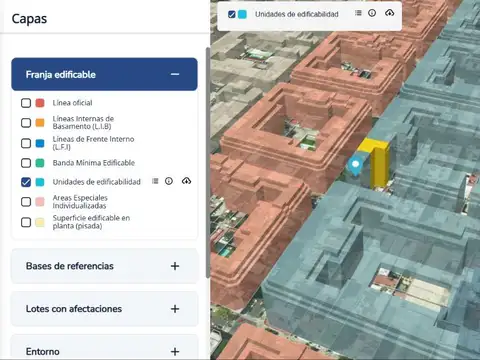Click pale yellow swatch for Superficie edificable
The image size is (480, 360).
40,222
